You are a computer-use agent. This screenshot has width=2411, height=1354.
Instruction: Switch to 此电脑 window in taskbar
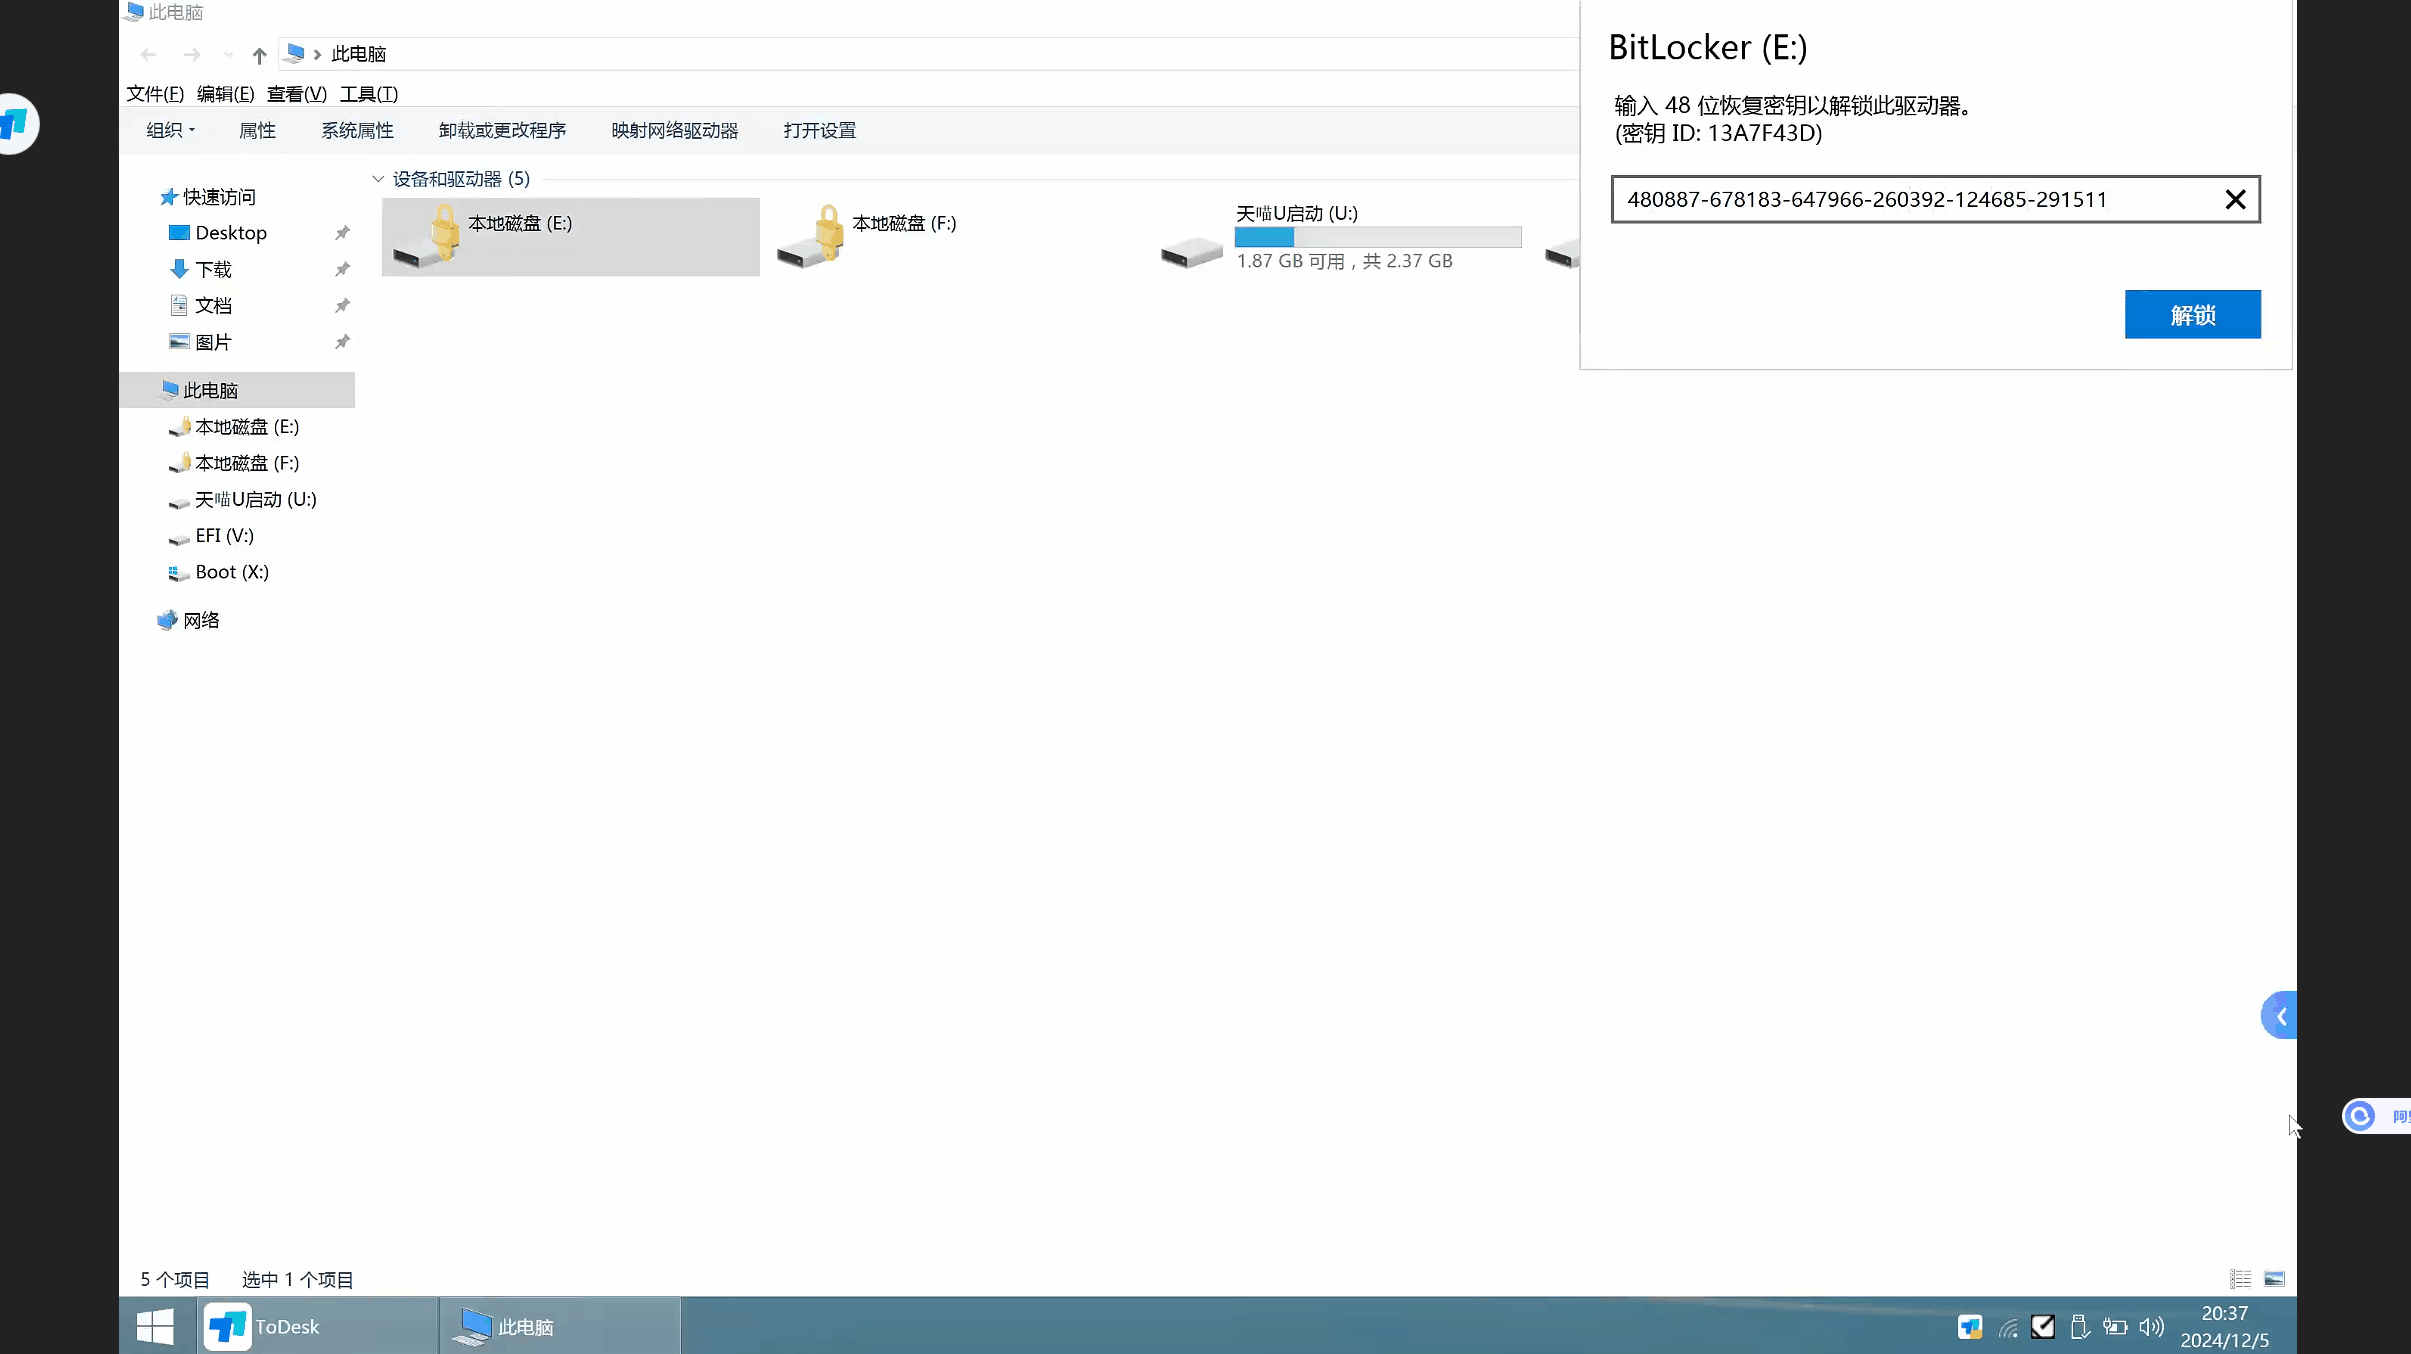point(561,1327)
